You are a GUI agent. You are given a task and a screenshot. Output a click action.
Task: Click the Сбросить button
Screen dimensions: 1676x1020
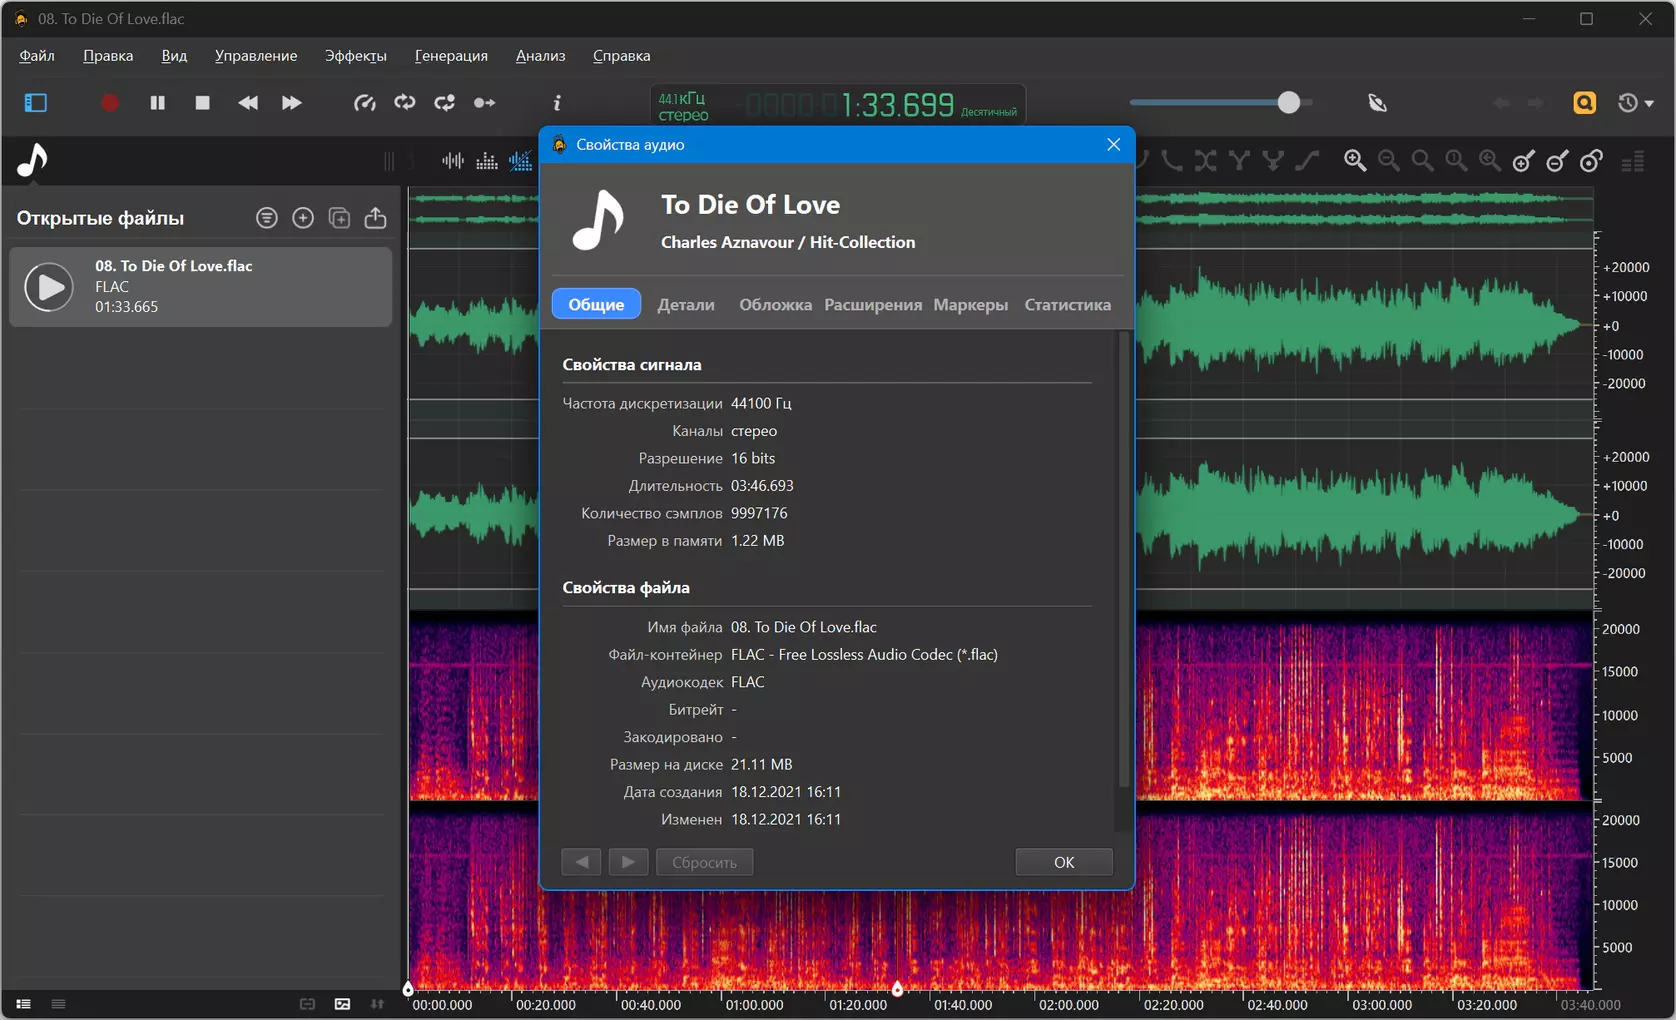pyautogui.click(x=704, y=862)
